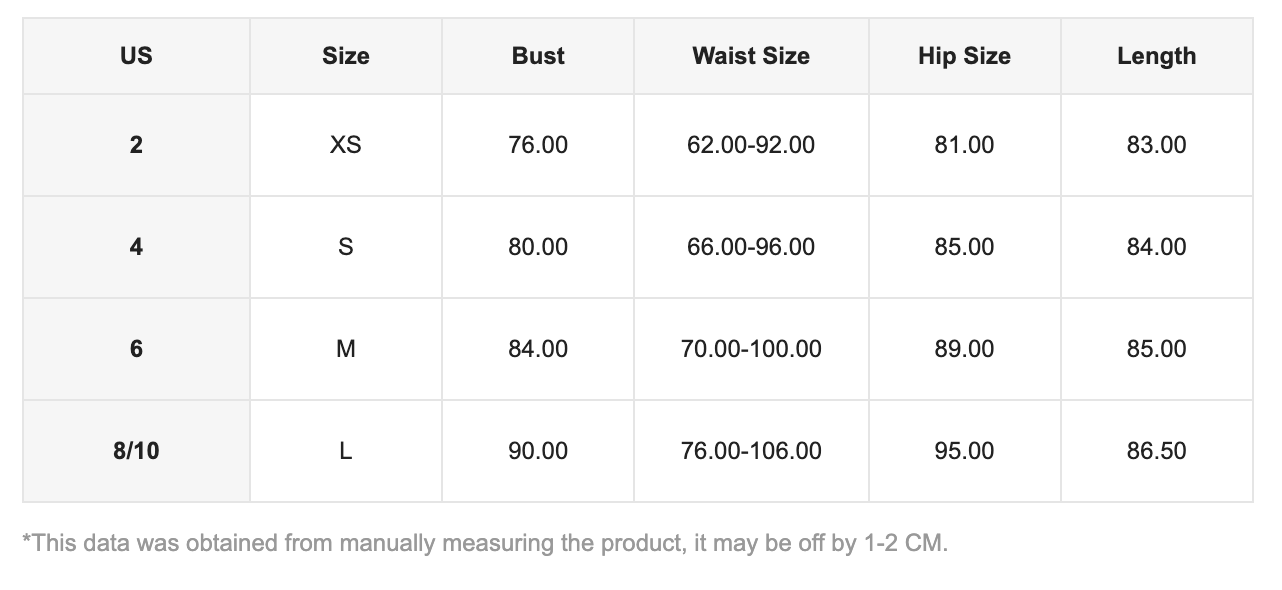Image resolution: width=1282 pixels, height=590 pixels.
Task: Select the Length column header
Action: 1156,56
